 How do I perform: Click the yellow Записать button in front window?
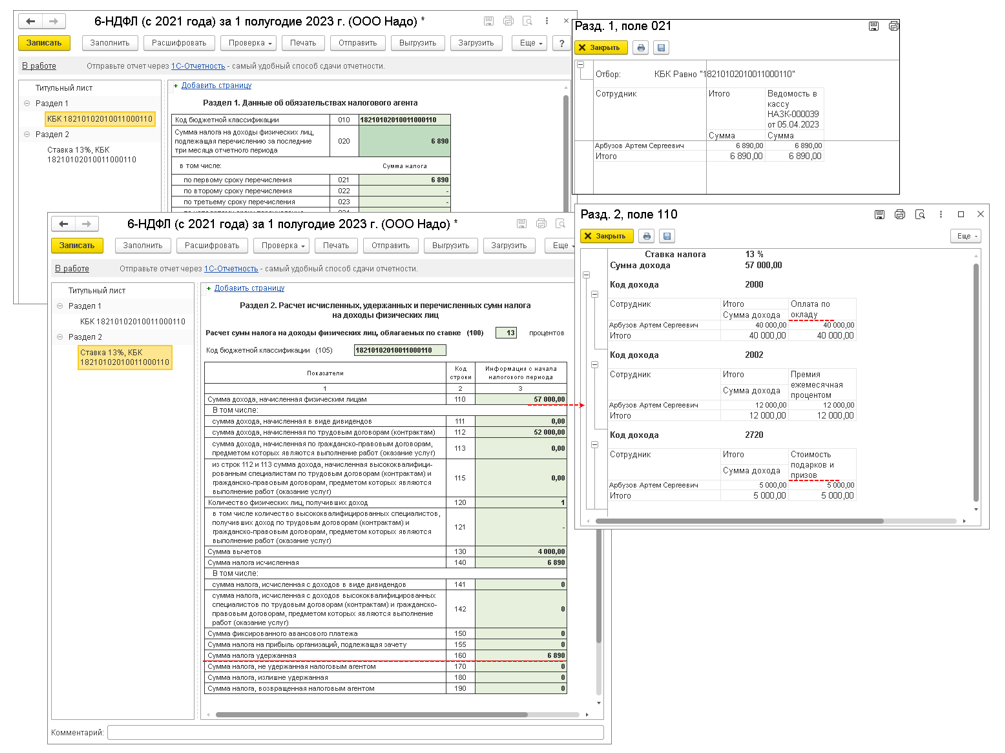click(x=77, y=246)
